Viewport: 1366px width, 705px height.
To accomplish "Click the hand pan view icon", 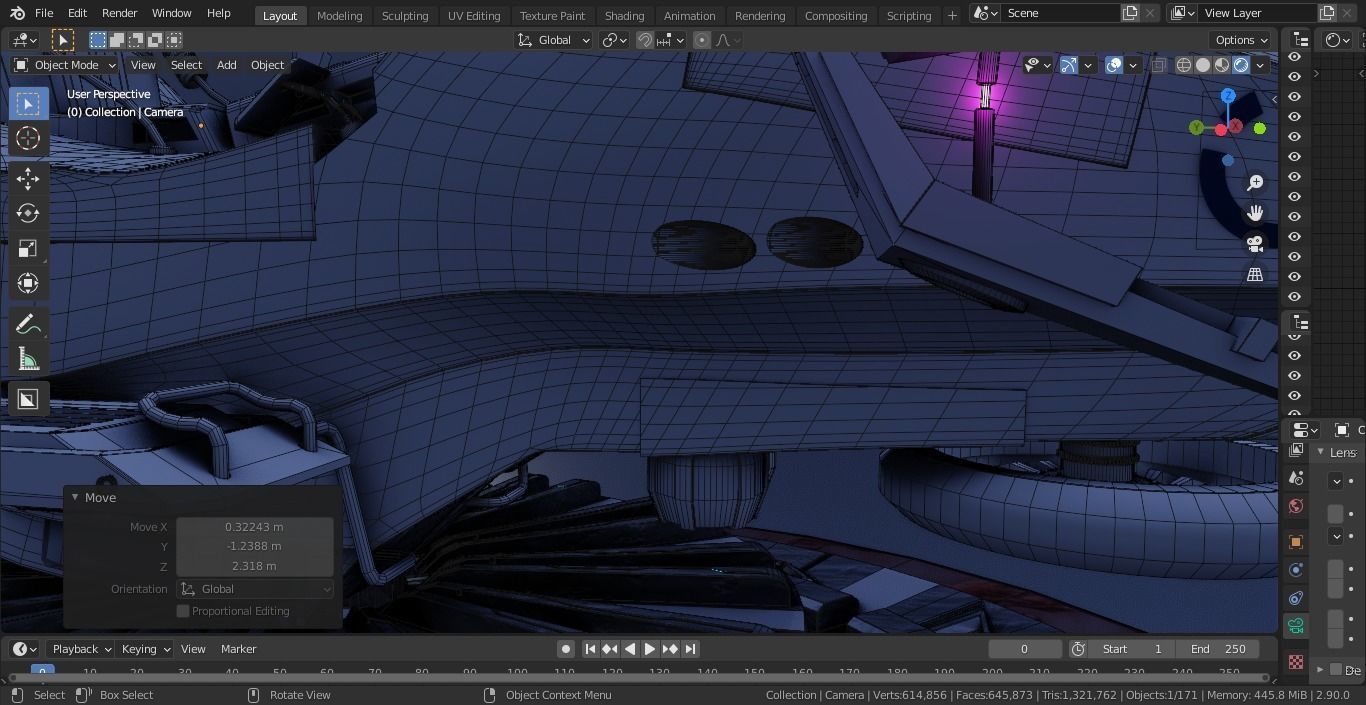I will pos(1255,213).
